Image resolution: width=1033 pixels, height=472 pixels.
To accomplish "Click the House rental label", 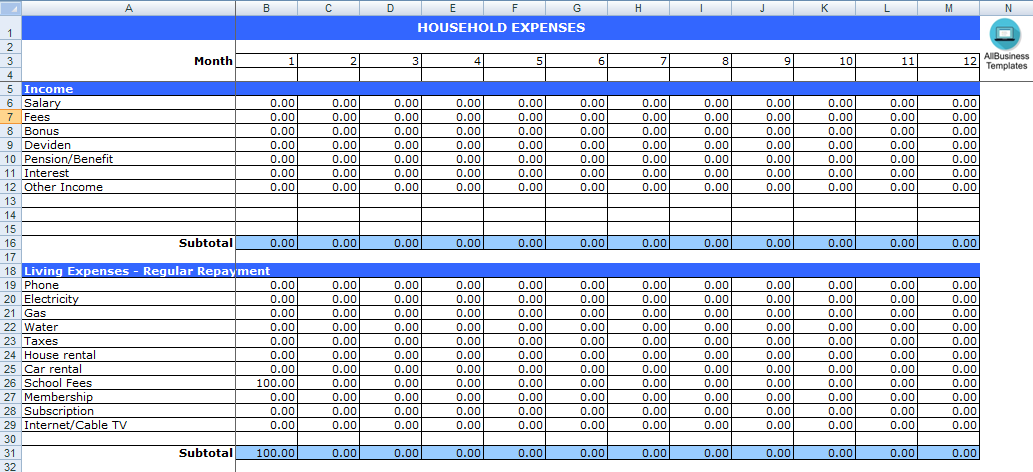I will [x=60, y=355].
